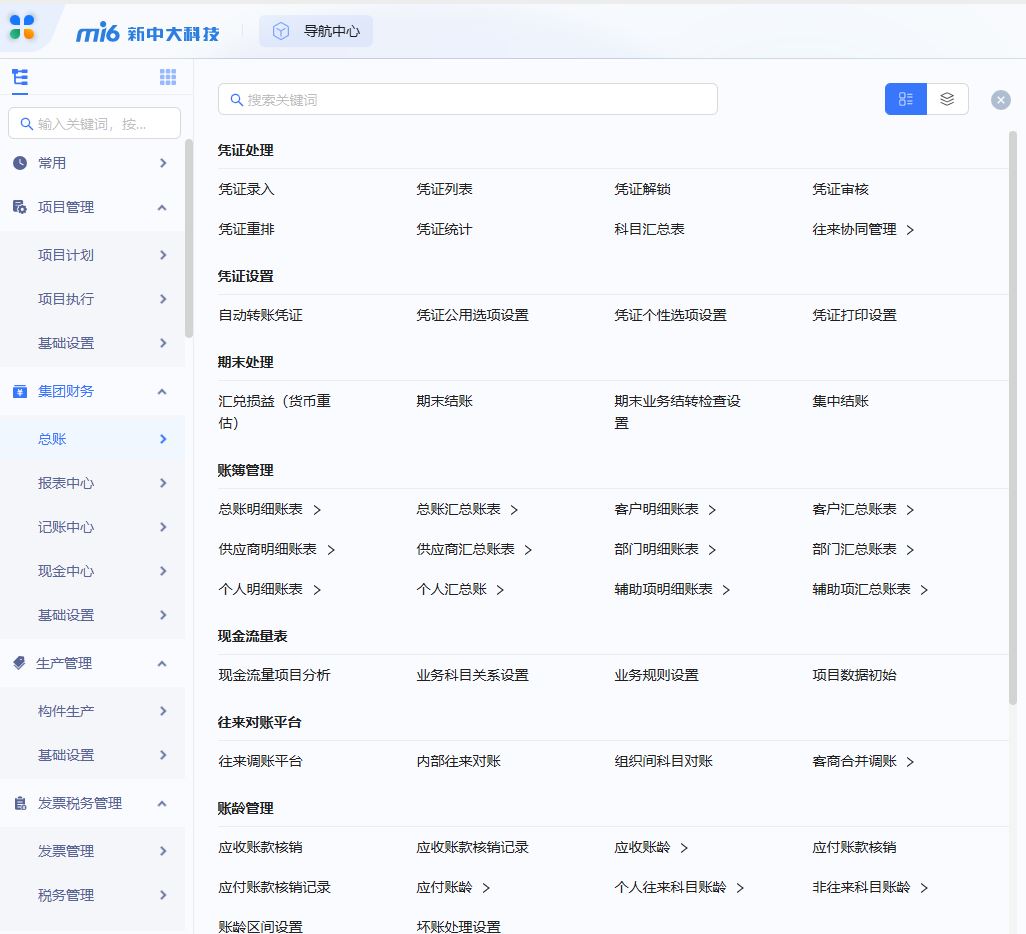Click the 常用 clock icon

tap(20, 163)
